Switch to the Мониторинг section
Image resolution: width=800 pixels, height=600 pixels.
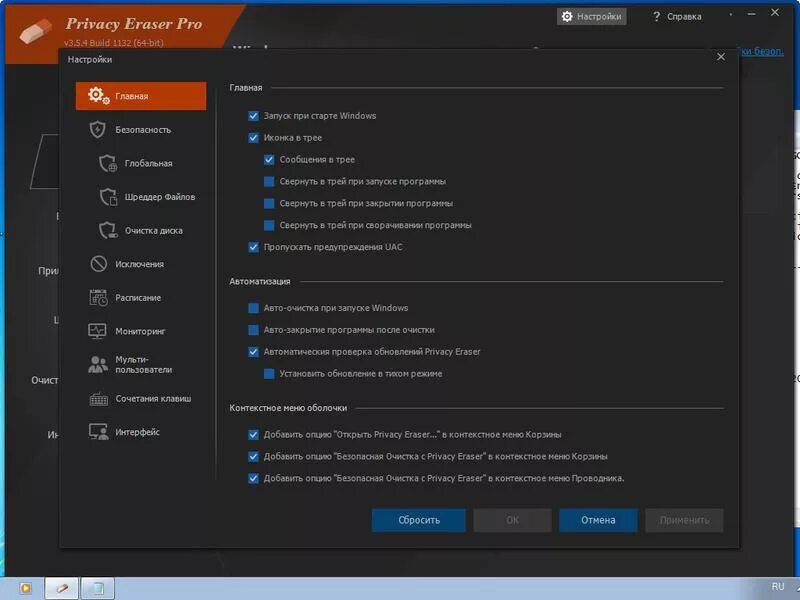[x=141, y=331]
